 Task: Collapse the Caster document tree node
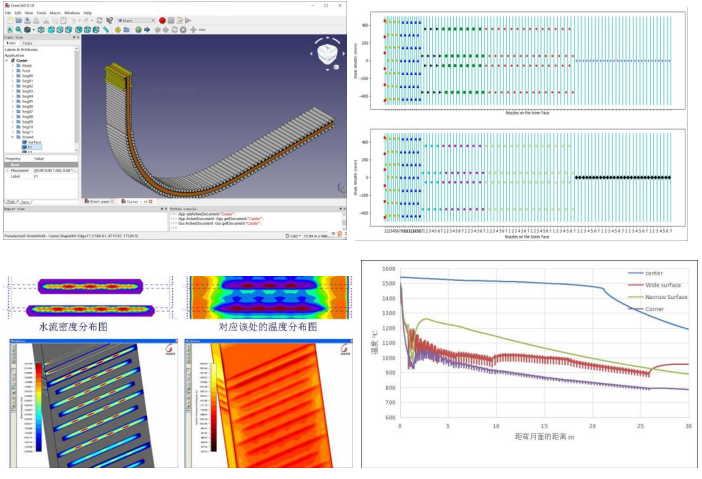(x=7, y=60)
